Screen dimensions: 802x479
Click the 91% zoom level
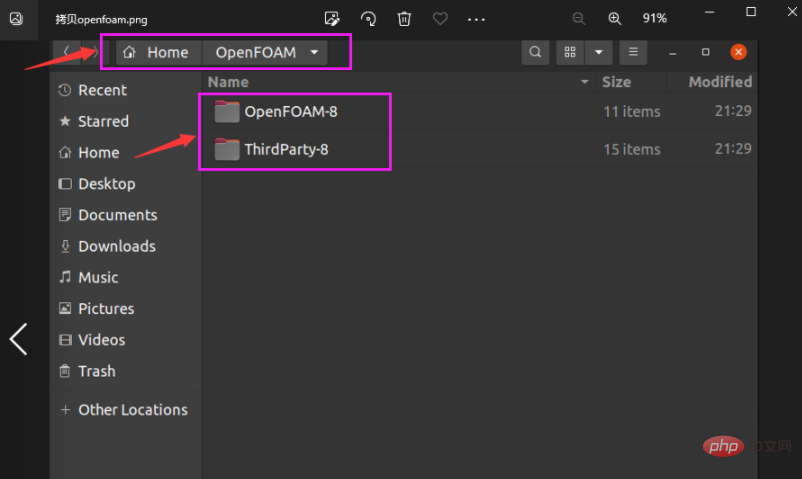655,18
